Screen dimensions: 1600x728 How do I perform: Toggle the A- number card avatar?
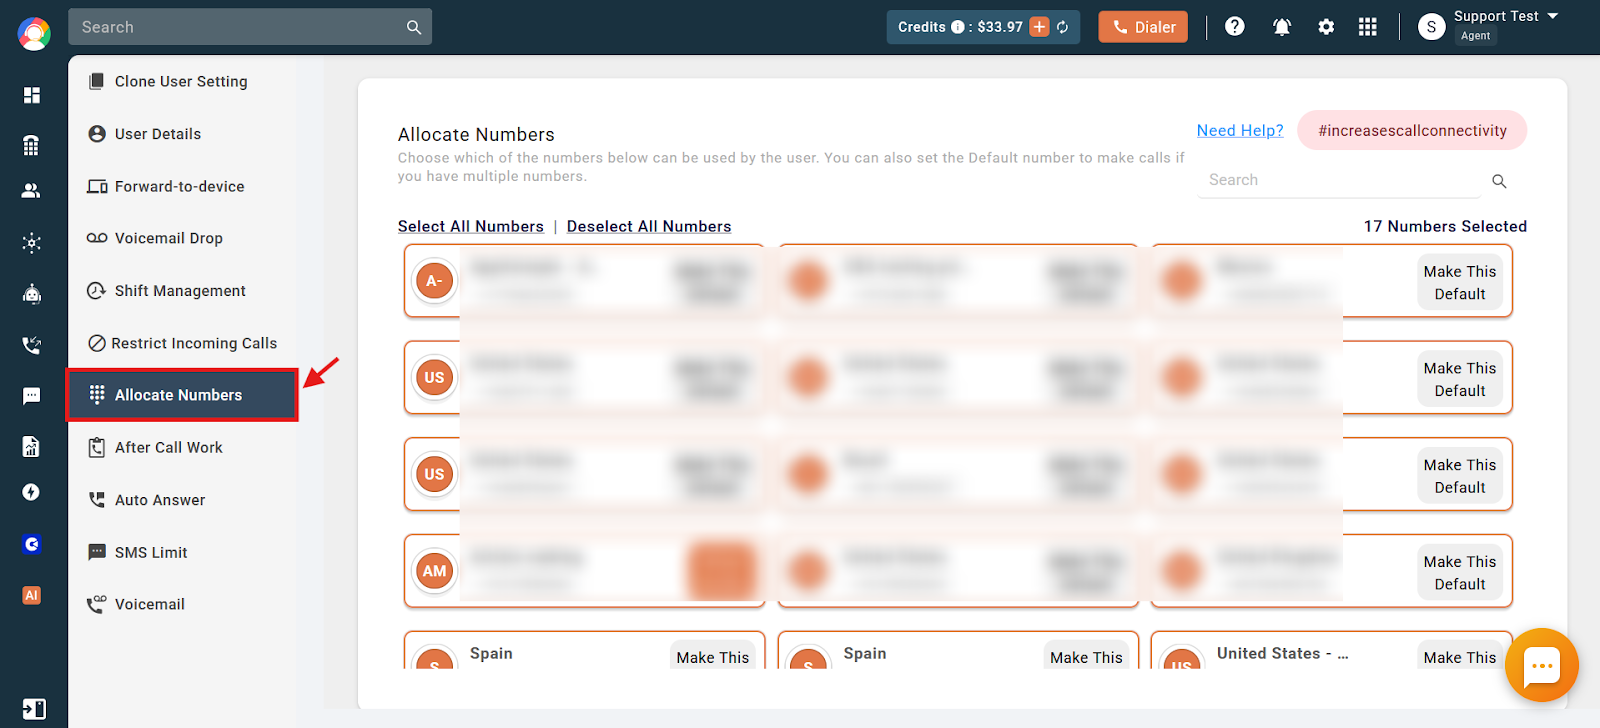[x=434, y=281]
